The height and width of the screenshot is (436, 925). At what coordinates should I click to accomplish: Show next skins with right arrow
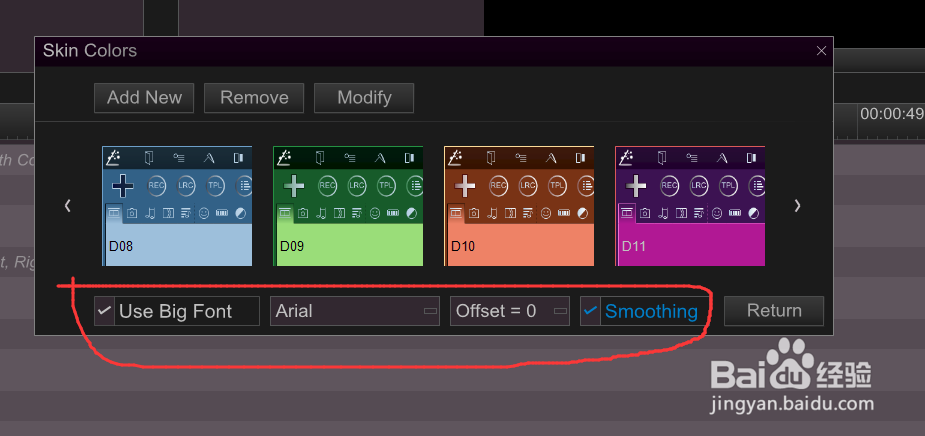coord(798,206)
